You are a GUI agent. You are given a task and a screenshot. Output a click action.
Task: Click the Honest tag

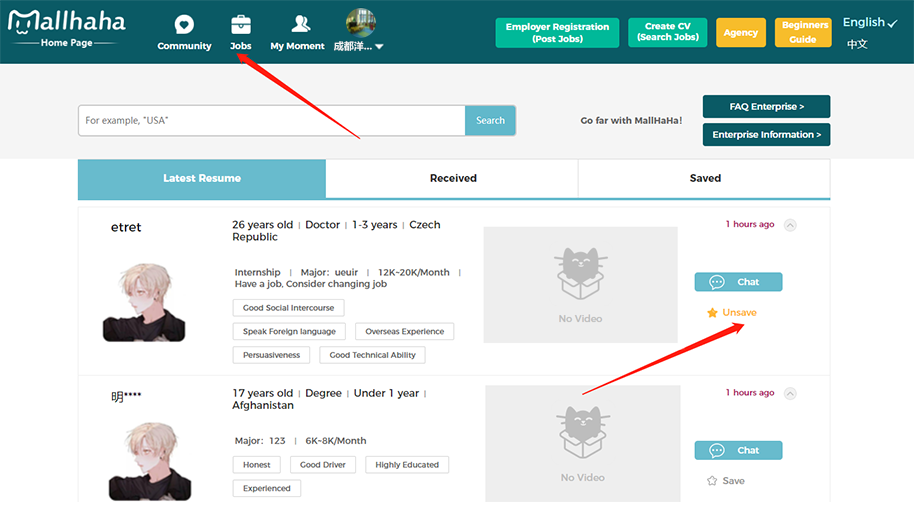[256, 465]
